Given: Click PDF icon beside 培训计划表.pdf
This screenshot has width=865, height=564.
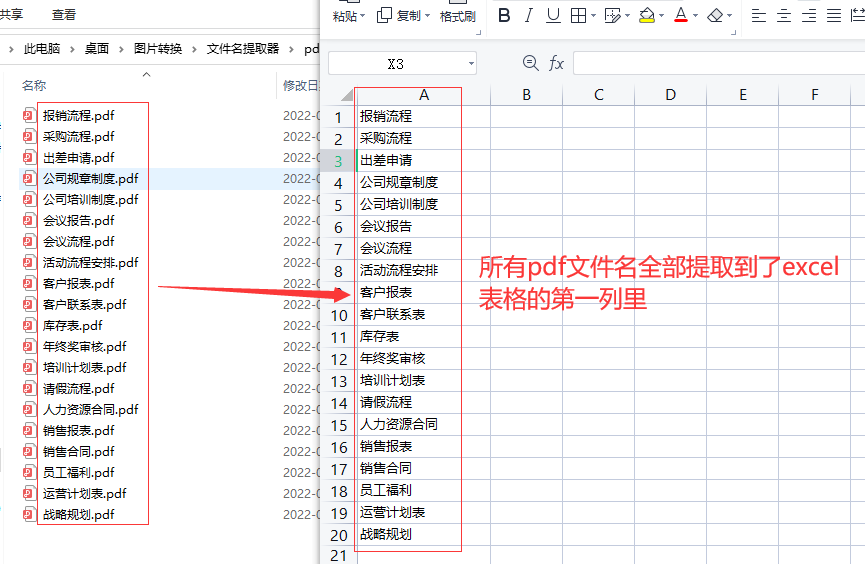Looking at the screenshot, I should 29,368.
